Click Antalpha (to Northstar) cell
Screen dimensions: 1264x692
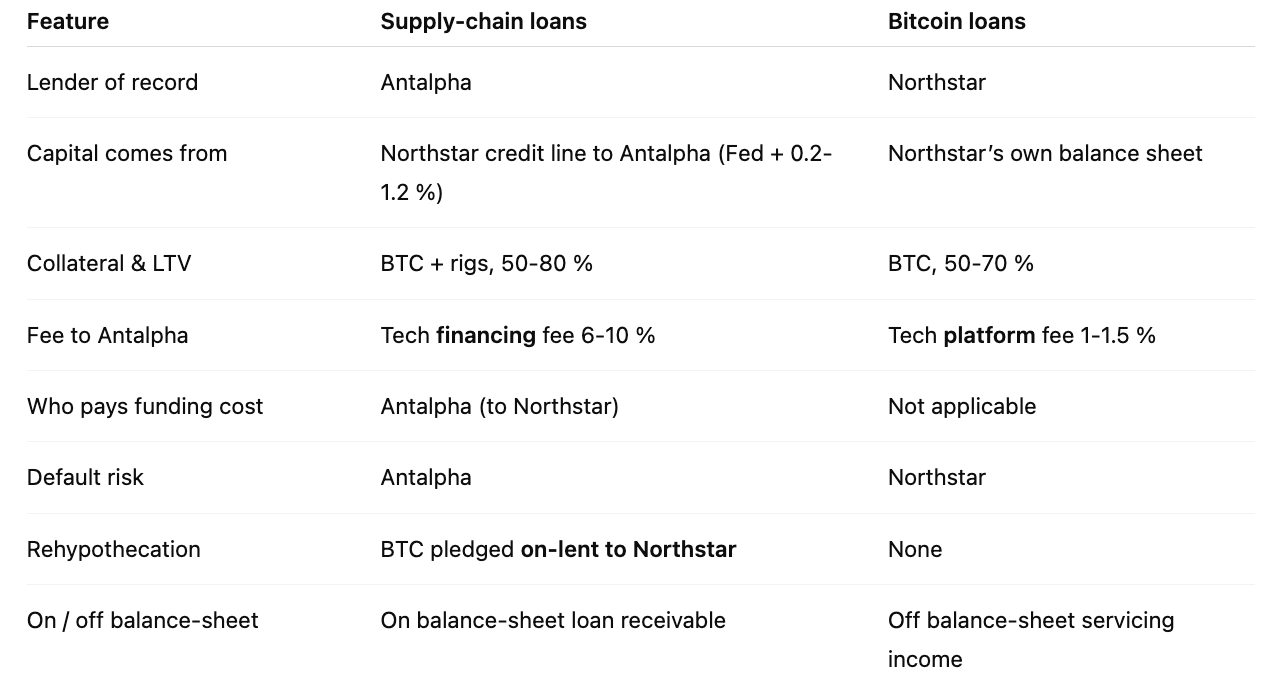(499, 406)
